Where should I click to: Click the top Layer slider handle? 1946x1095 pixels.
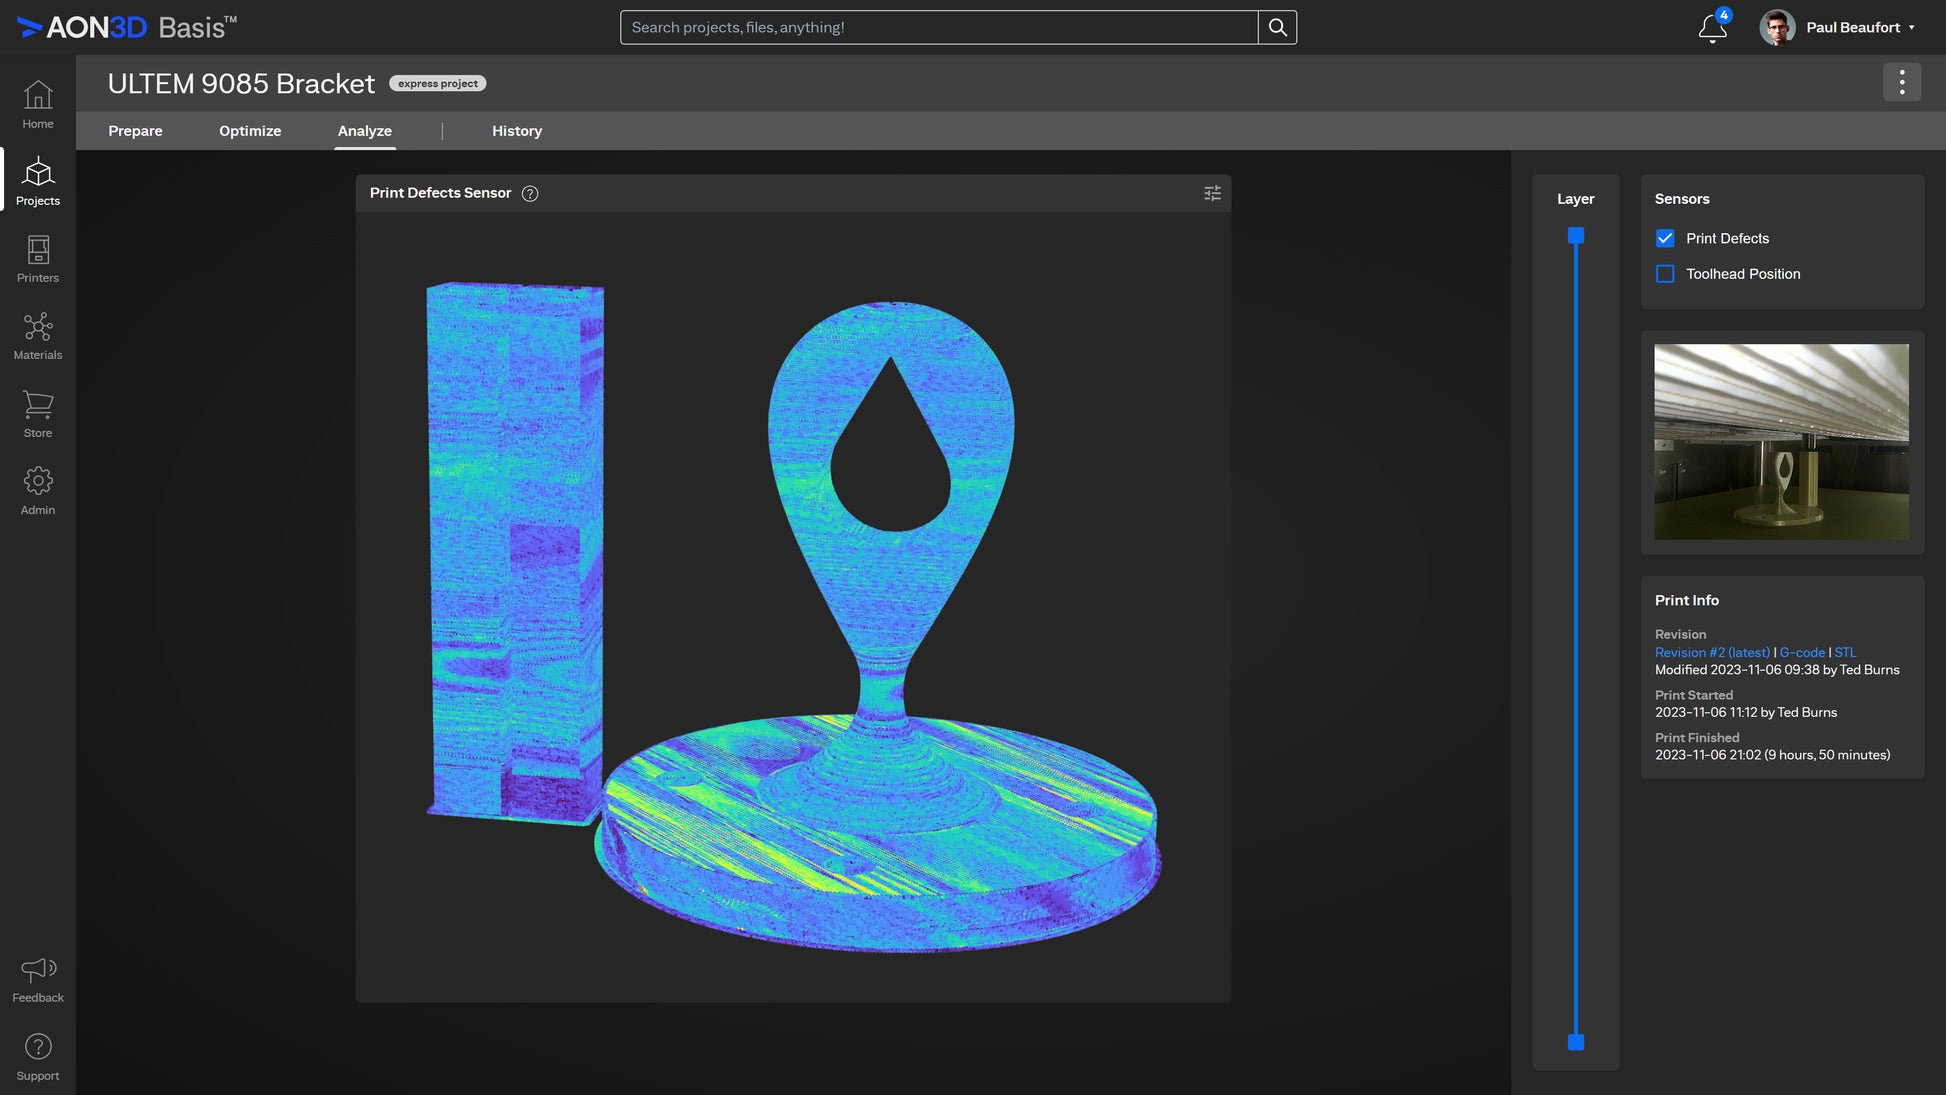[x=1576, y=236]
